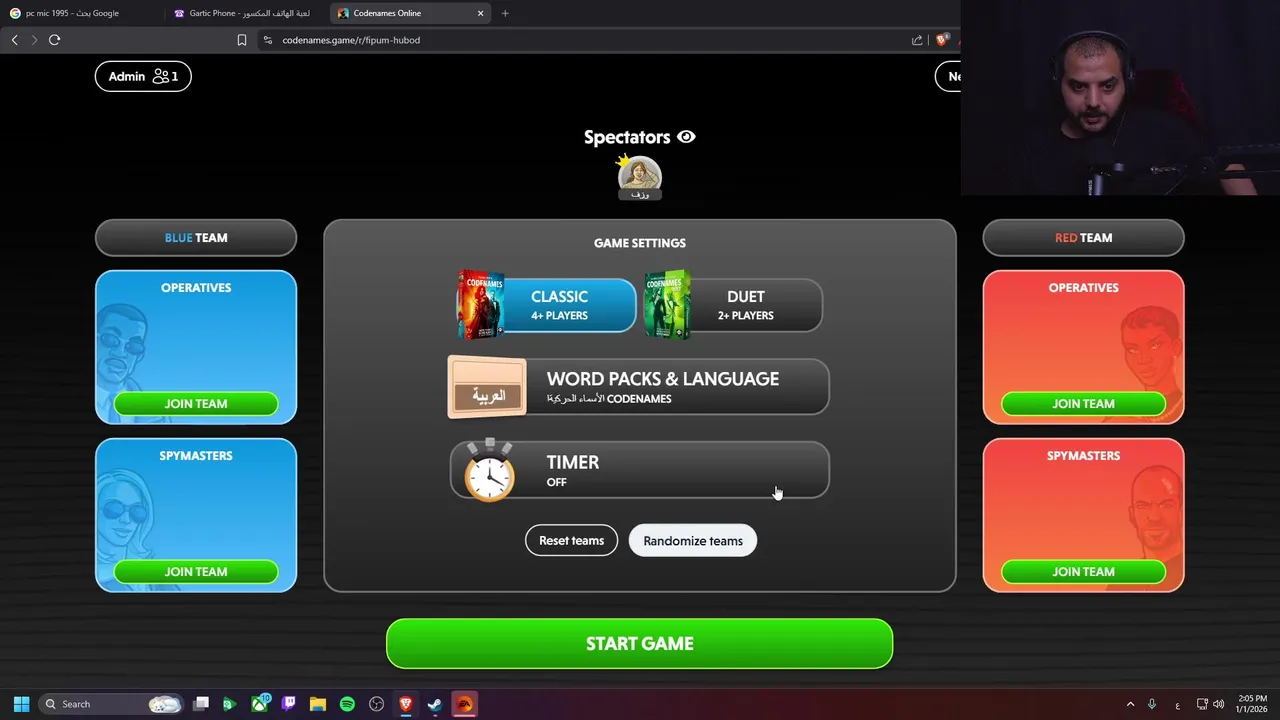This screenshot has height=720, width=1280.
Task: Switch input language in tray
Action: click(x=1177, y=704)
